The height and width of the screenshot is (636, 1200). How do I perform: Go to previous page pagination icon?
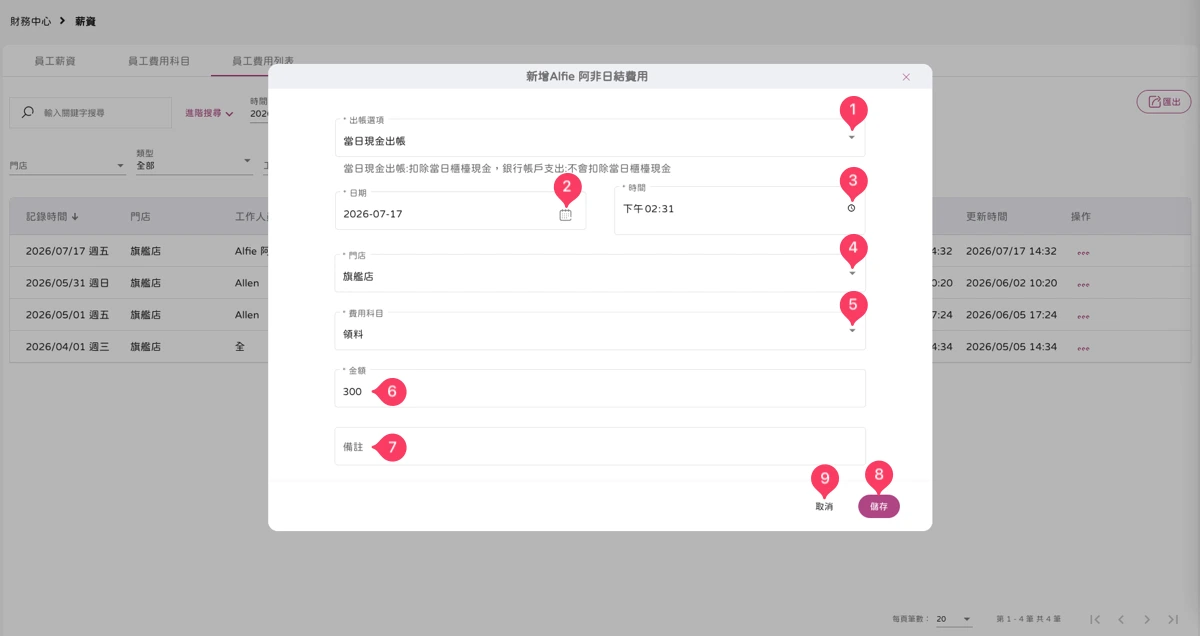[1121, 620]
